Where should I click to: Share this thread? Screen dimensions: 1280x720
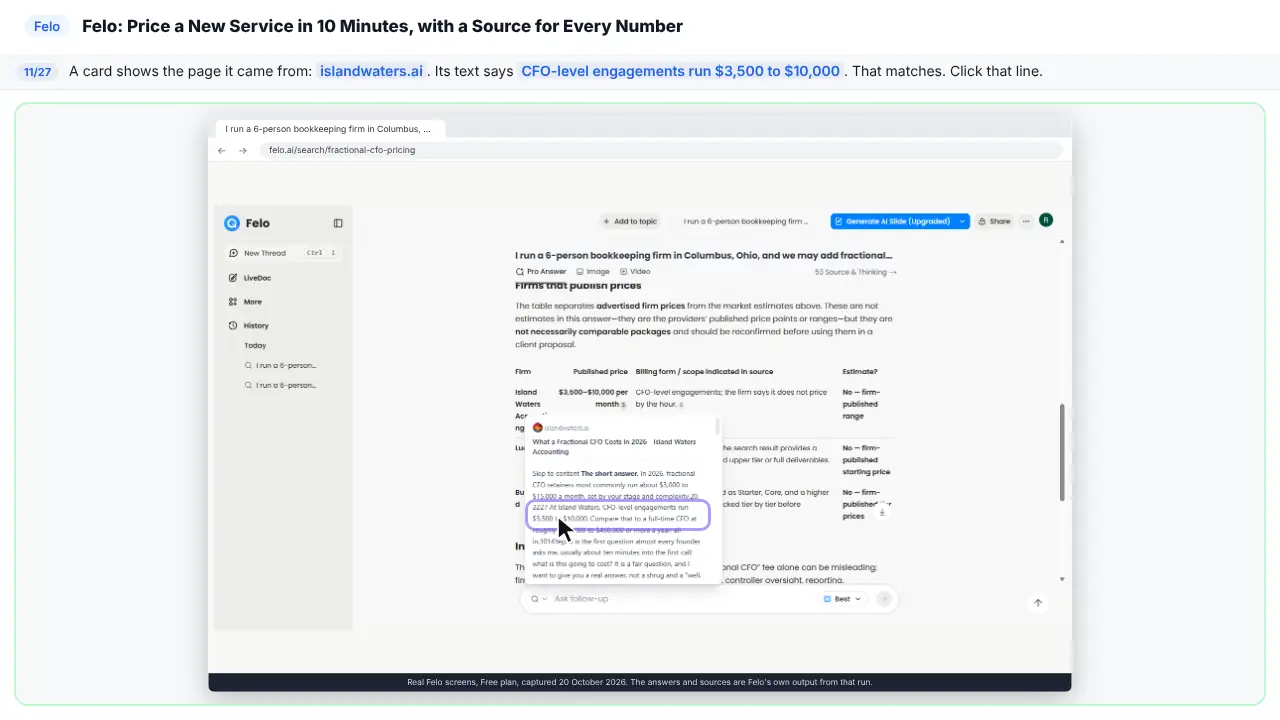995,221
